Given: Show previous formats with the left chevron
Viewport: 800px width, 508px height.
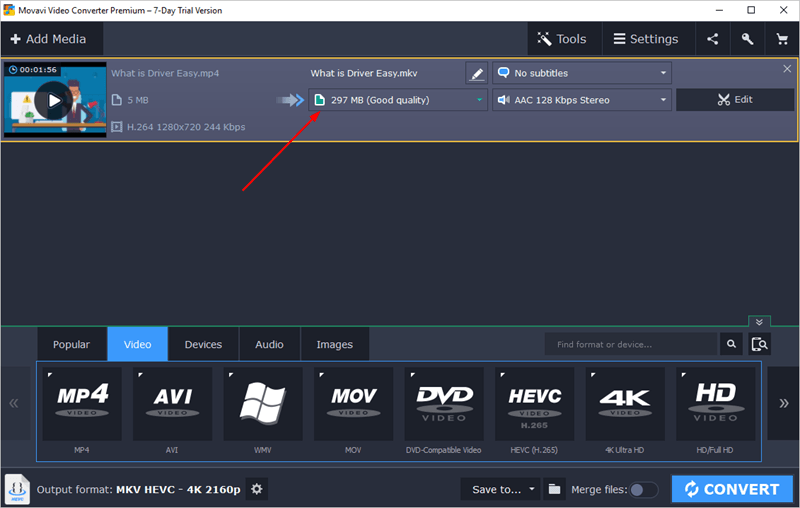Looking at the screenshot, I should click(14, 403).
